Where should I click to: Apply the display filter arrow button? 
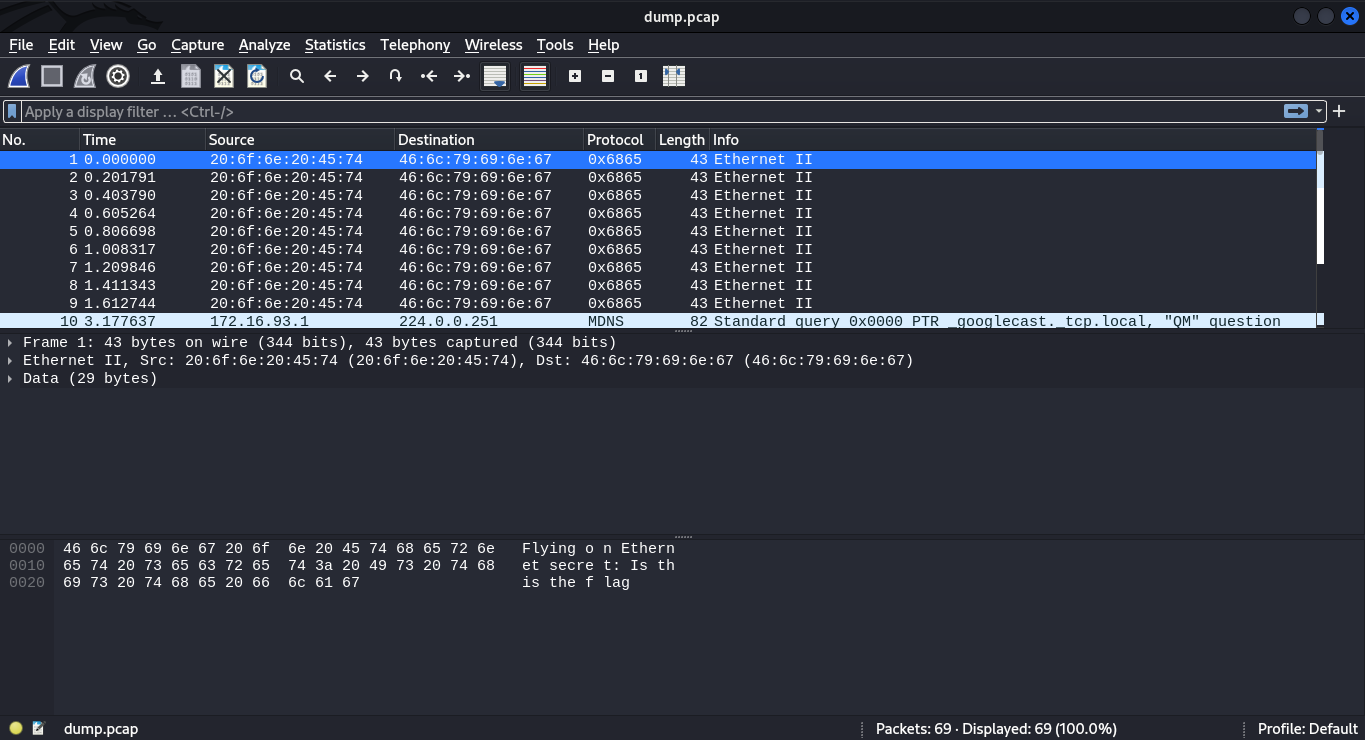click(1296, 111)
